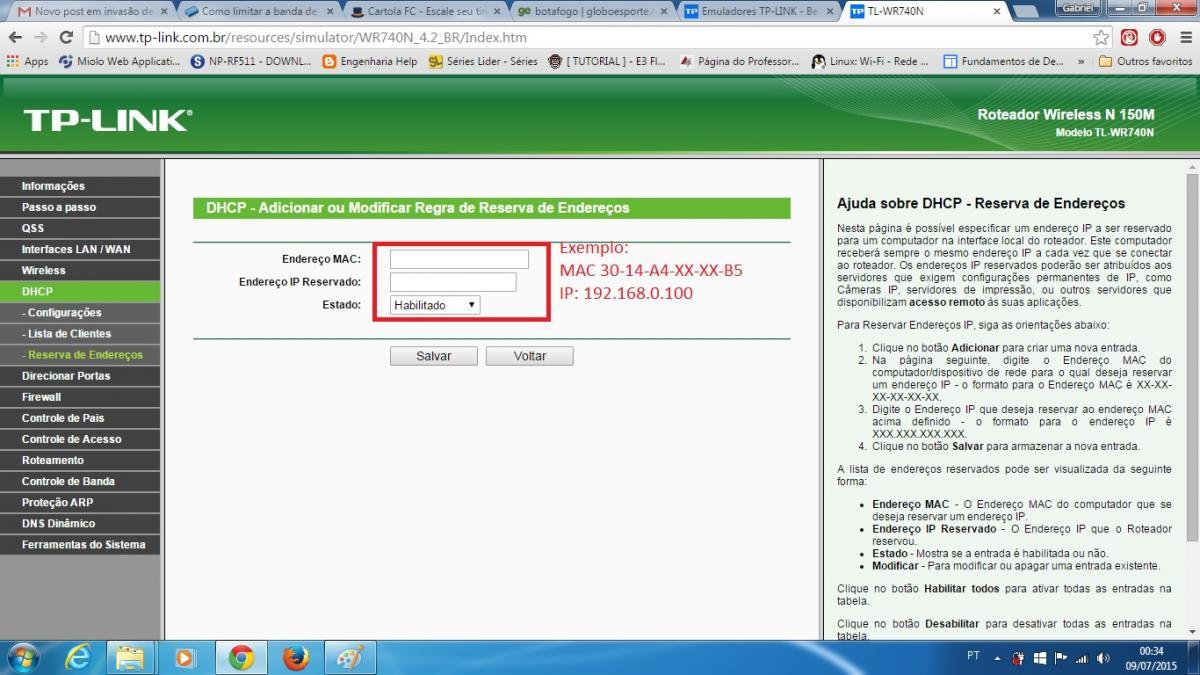Open the Wireless menu item
This screenshot has width=1200, height=675.
[x=80, y=270]
